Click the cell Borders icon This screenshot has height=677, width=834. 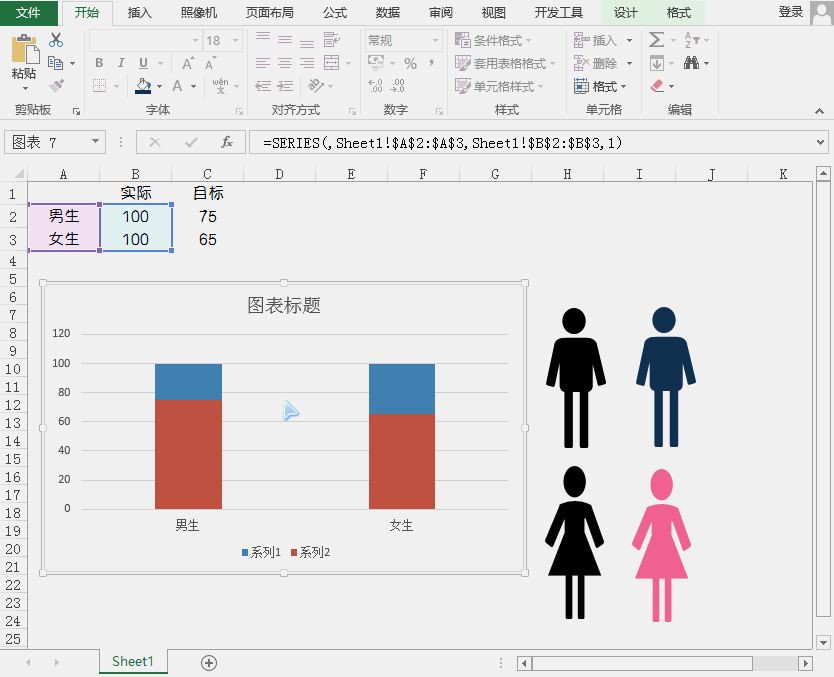tap(99, 86)
